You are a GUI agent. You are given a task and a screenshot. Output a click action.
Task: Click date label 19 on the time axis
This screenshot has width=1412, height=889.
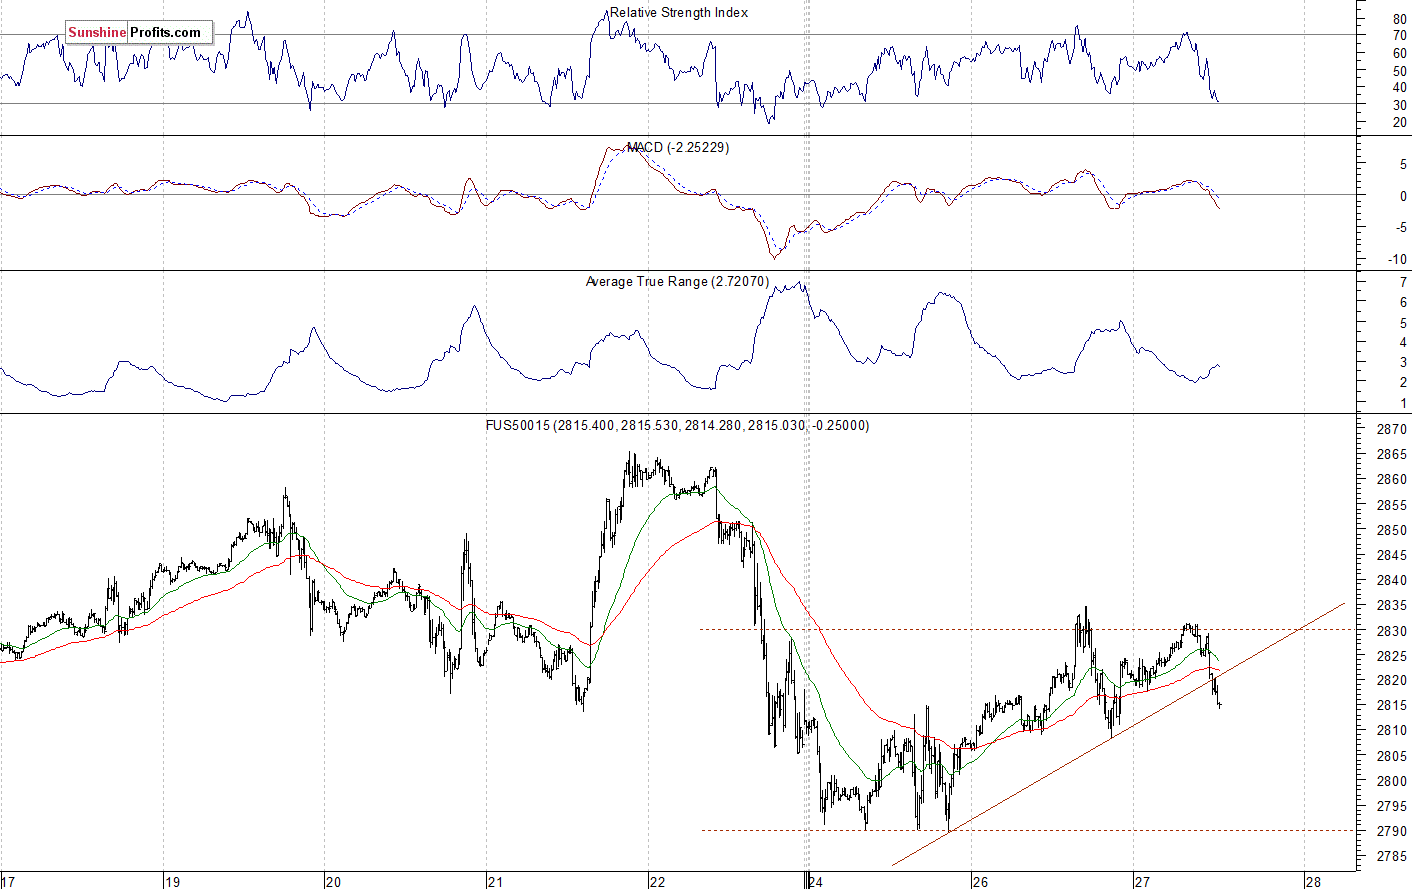[x=172, y=882]
